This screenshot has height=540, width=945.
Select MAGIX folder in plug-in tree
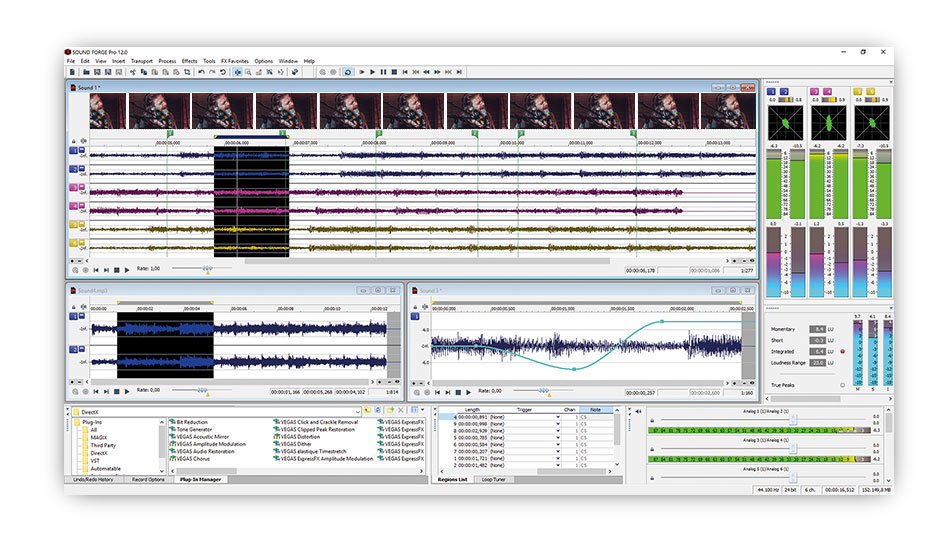[98, 438]
